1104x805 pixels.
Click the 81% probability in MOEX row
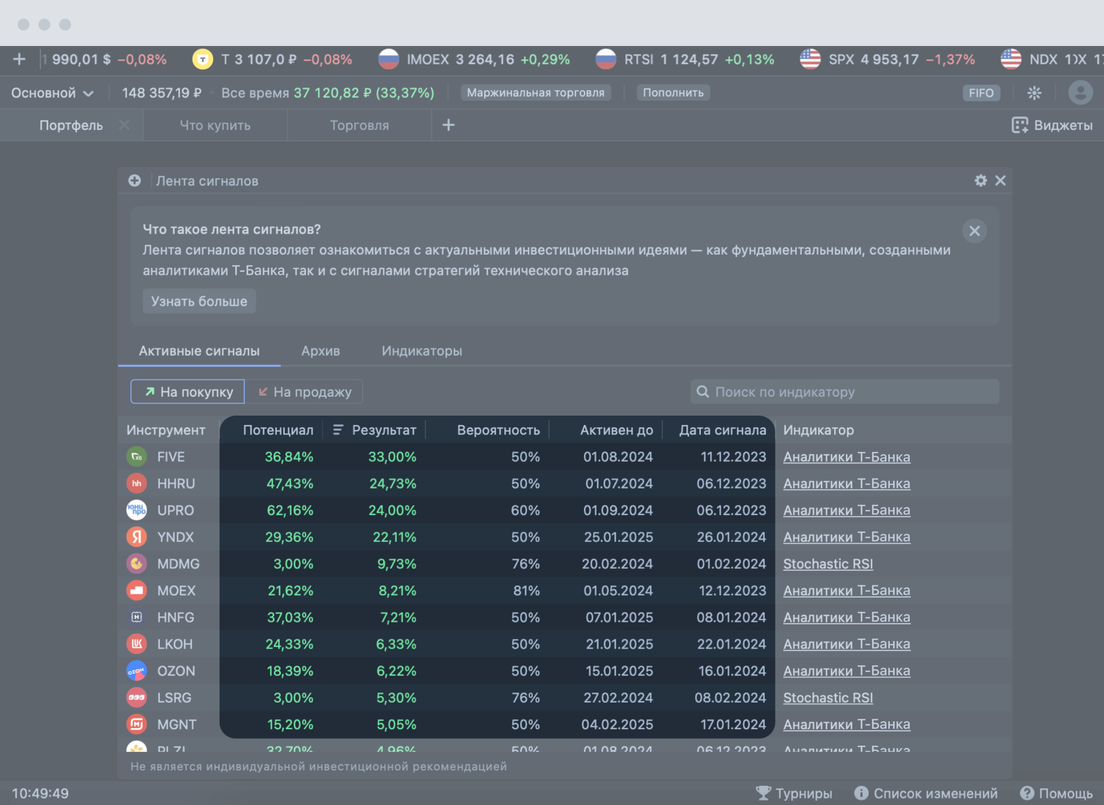coord(527,591)
